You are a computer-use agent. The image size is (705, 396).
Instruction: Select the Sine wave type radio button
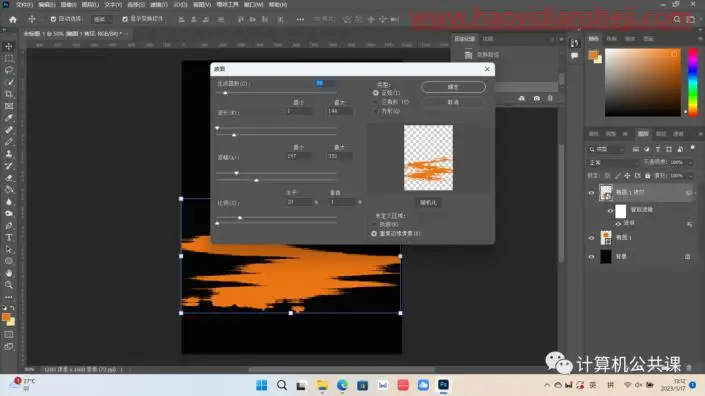[x=376, y=93]
